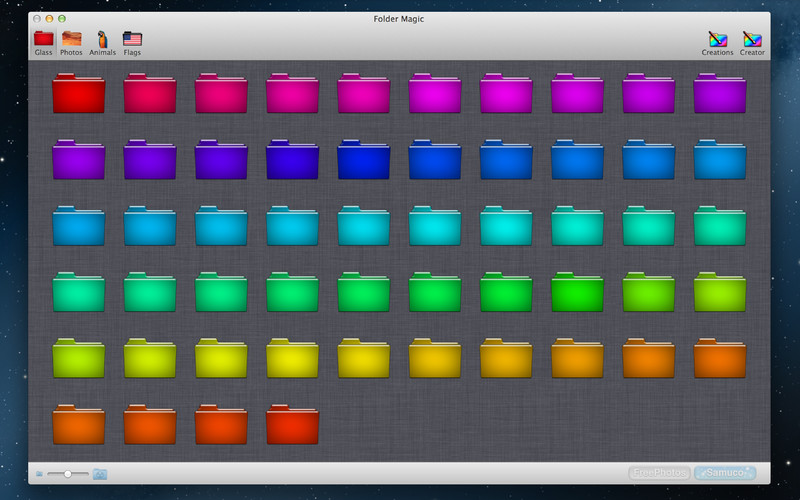Select the first purple folder in second row
800x500 pixels.
[x=79, y=159]
